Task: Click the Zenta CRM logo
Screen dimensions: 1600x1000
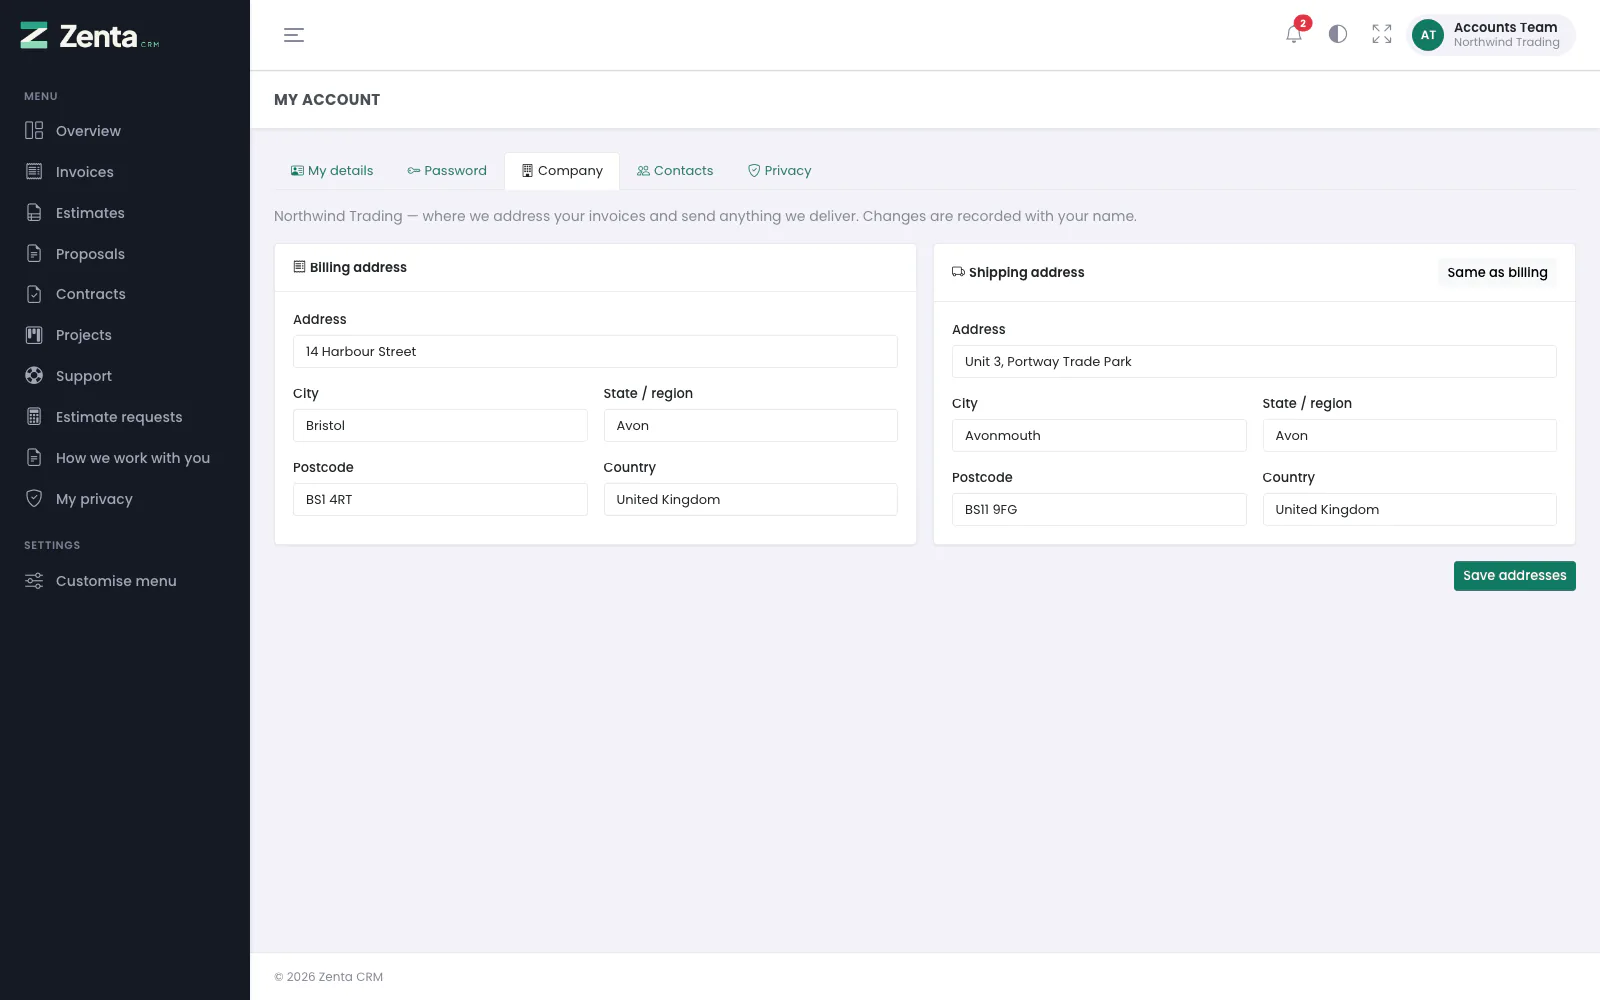Action: pyautogui.click(x=90, y=36)
